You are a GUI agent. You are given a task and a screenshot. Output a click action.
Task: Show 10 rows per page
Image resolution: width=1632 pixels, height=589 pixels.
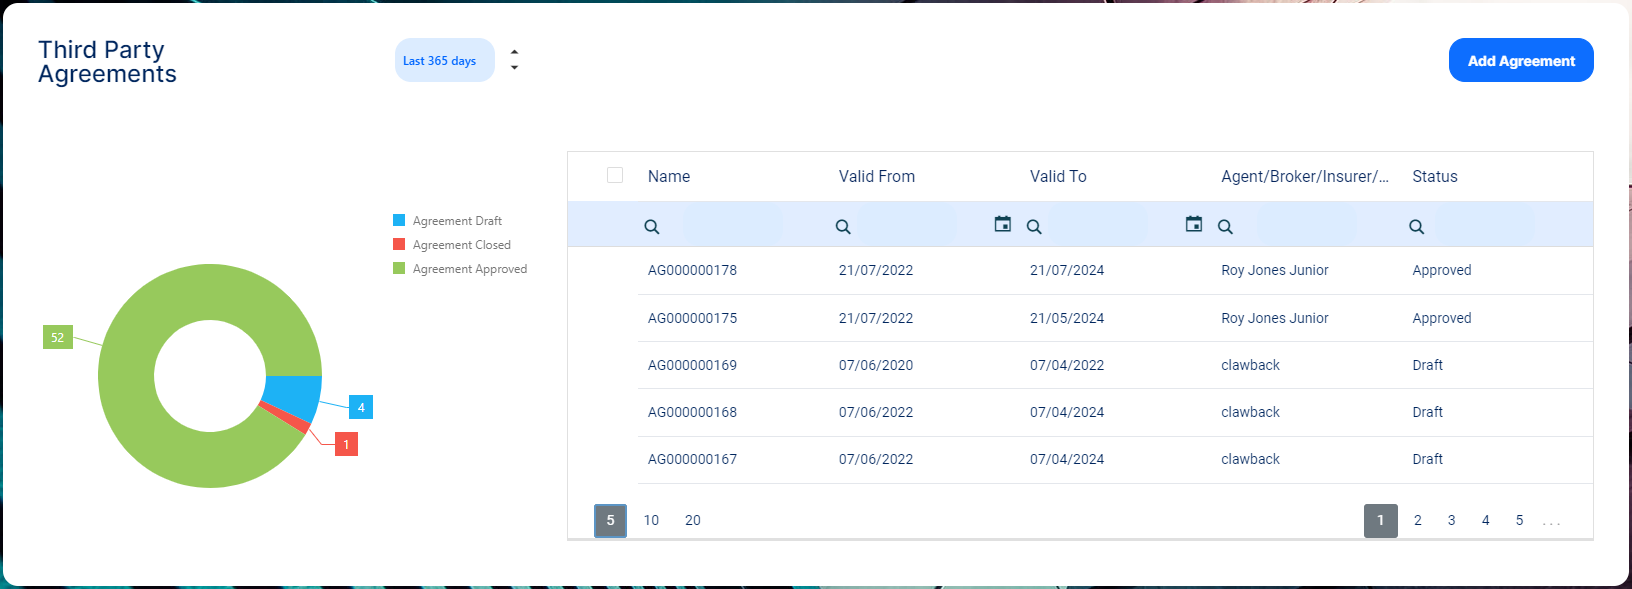pos(651,520)
